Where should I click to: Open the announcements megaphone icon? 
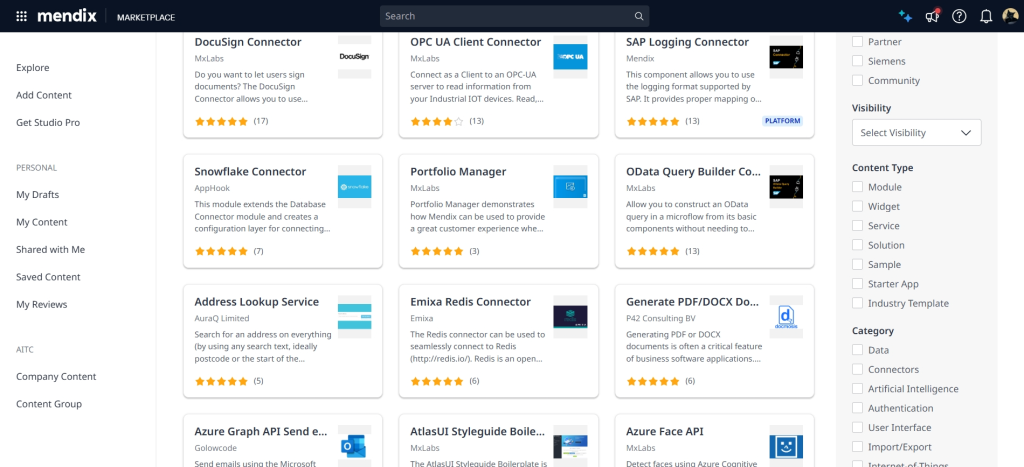(932, 16)
